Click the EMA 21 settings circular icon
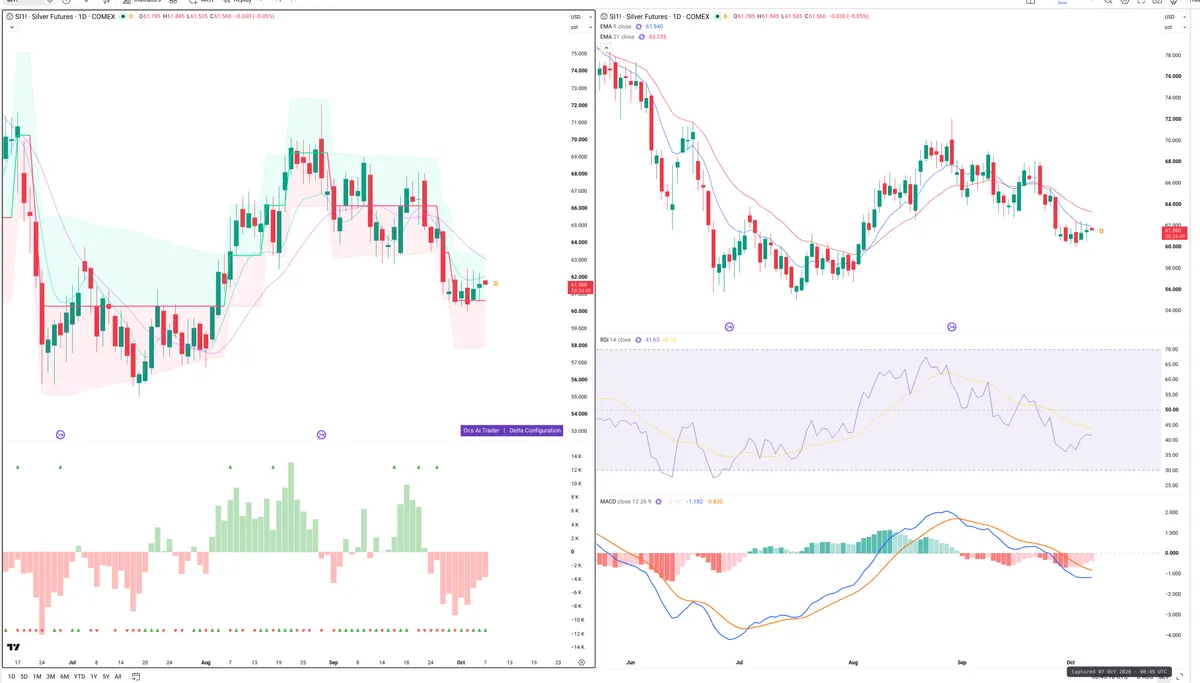This screenshot has width=1200, height=683. 641,37
